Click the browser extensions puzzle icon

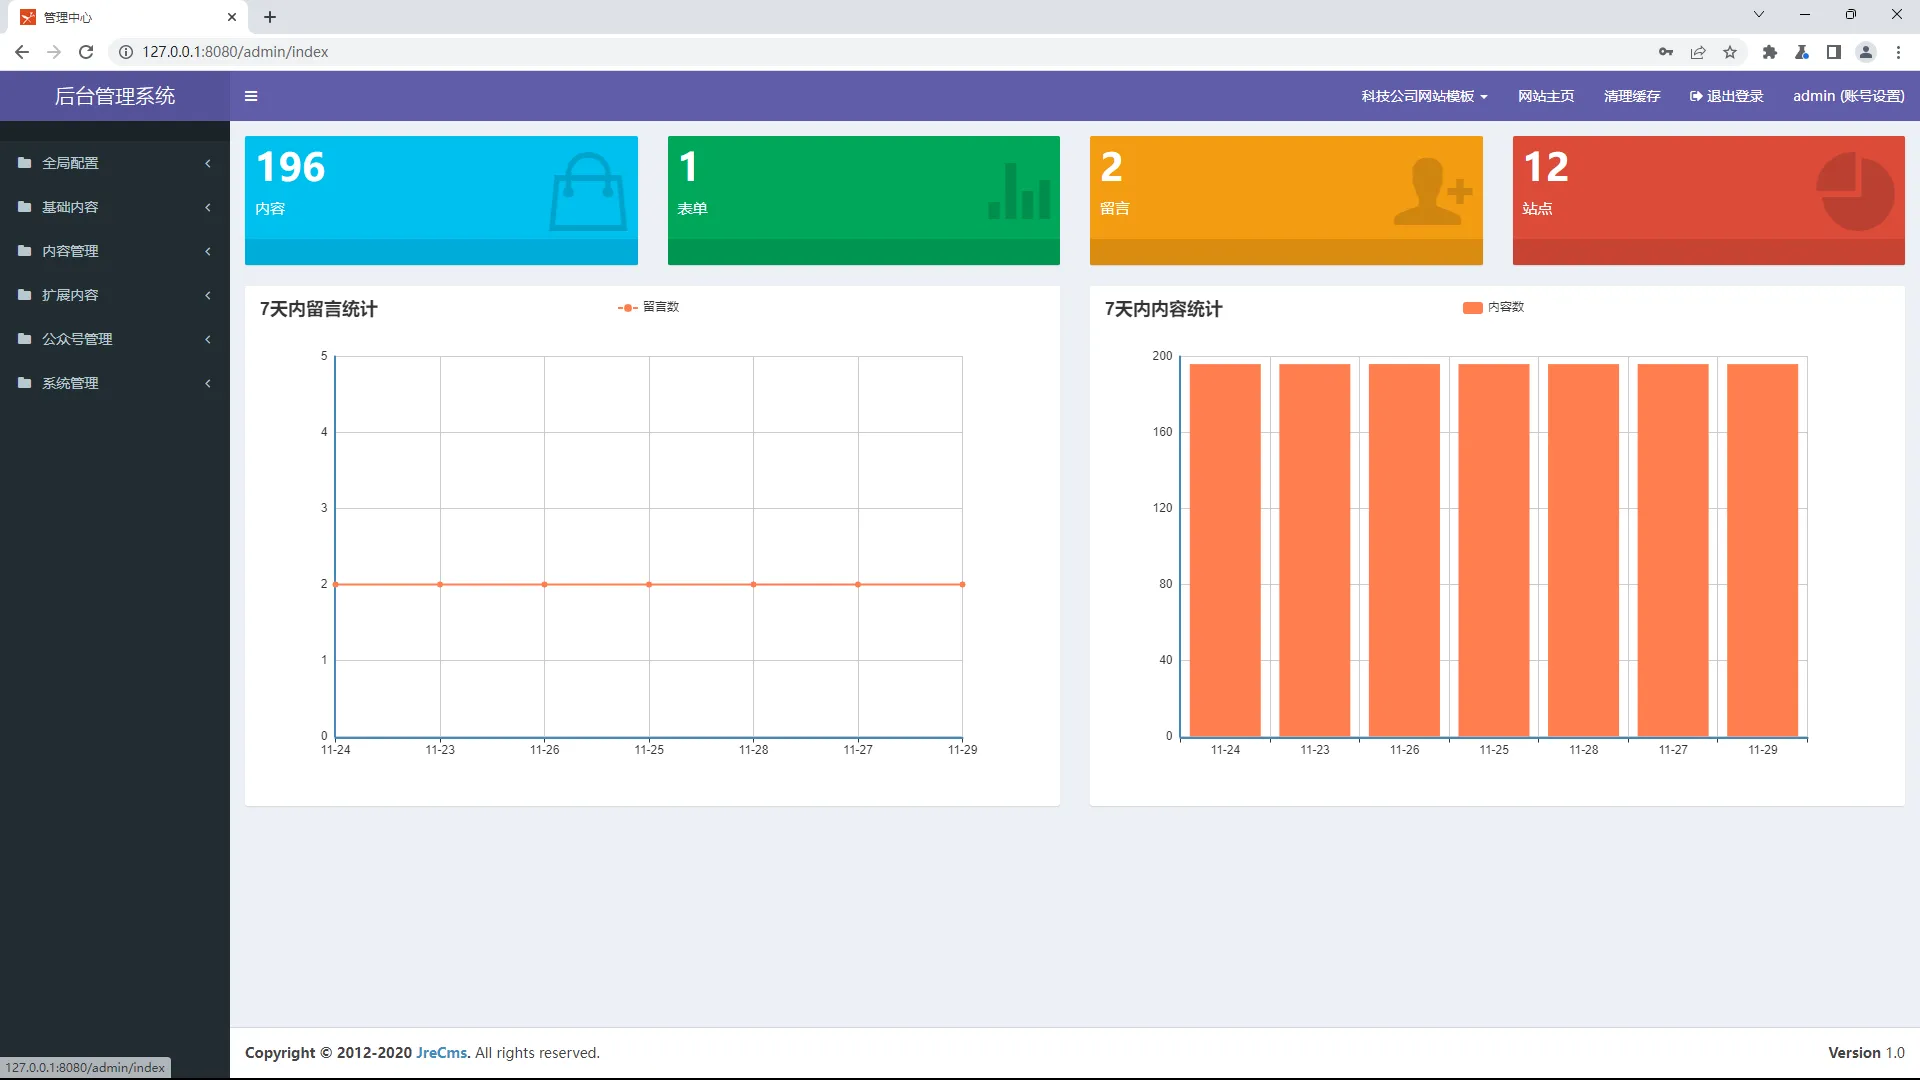(x=1769, y=52)
